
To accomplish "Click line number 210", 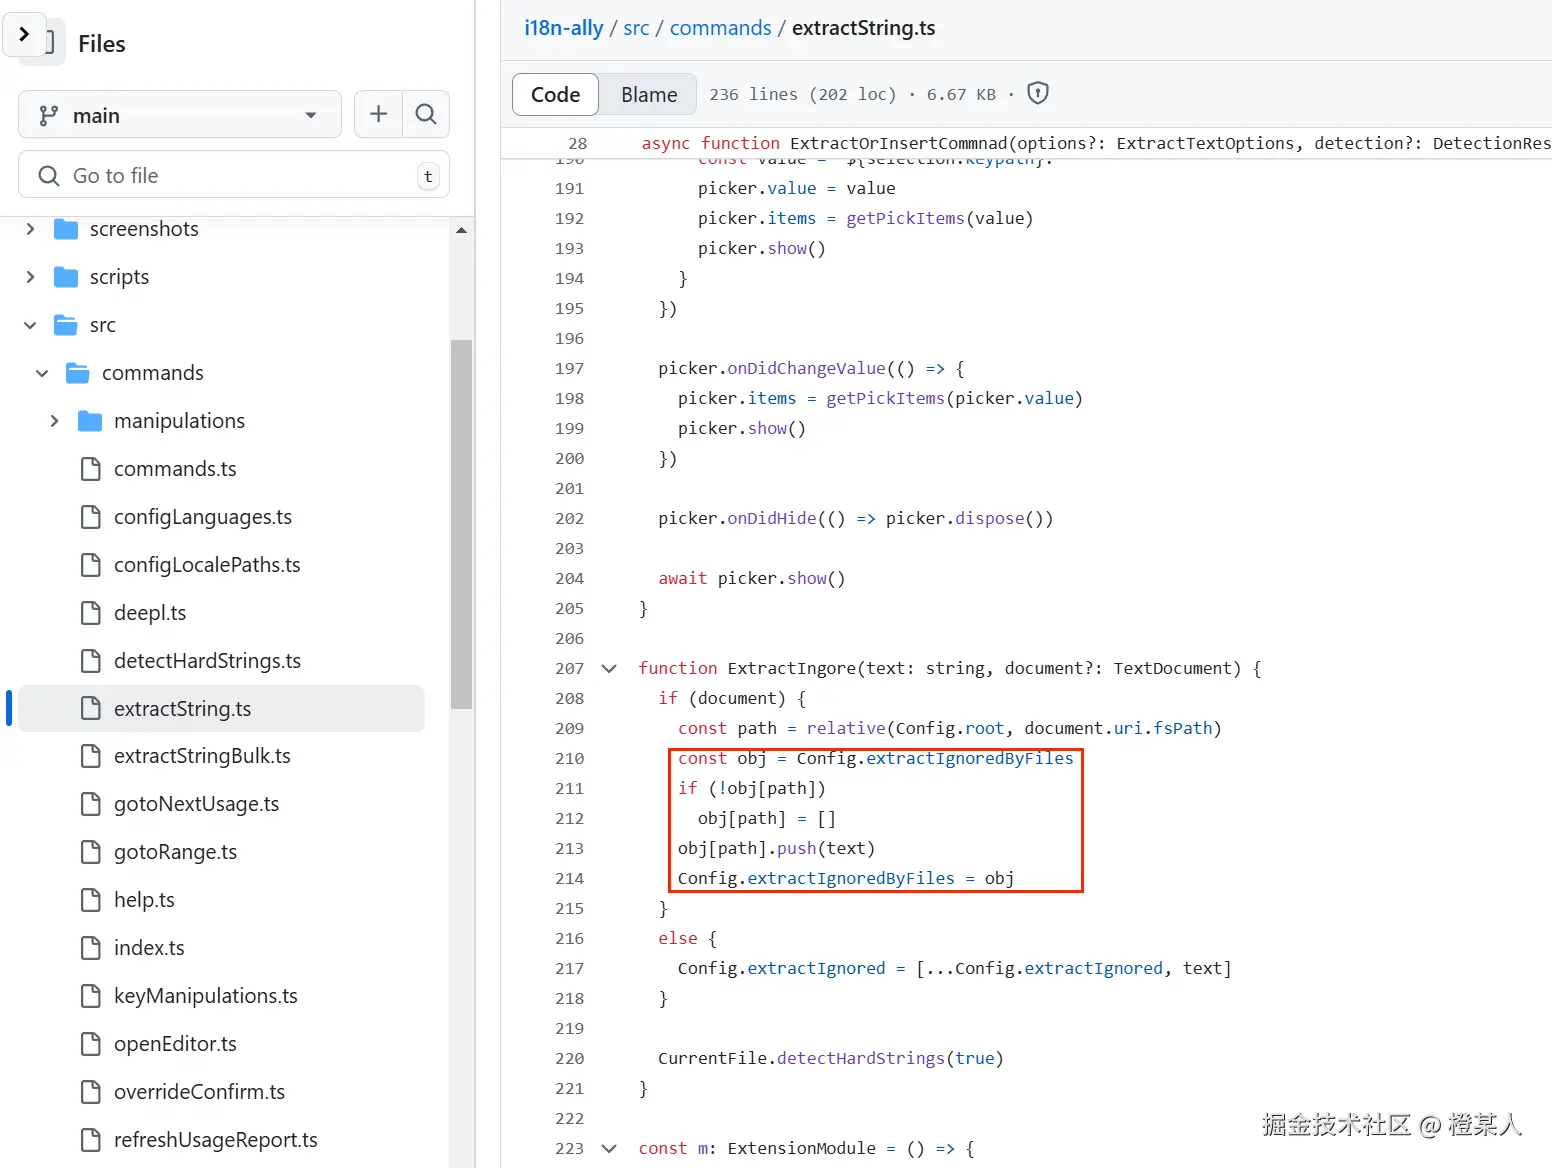I will click(569, 758).
